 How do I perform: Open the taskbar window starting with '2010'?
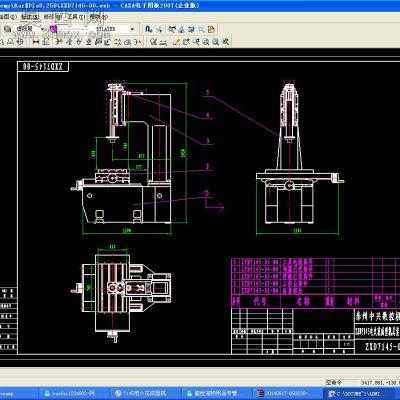click(x=287, y=394)
